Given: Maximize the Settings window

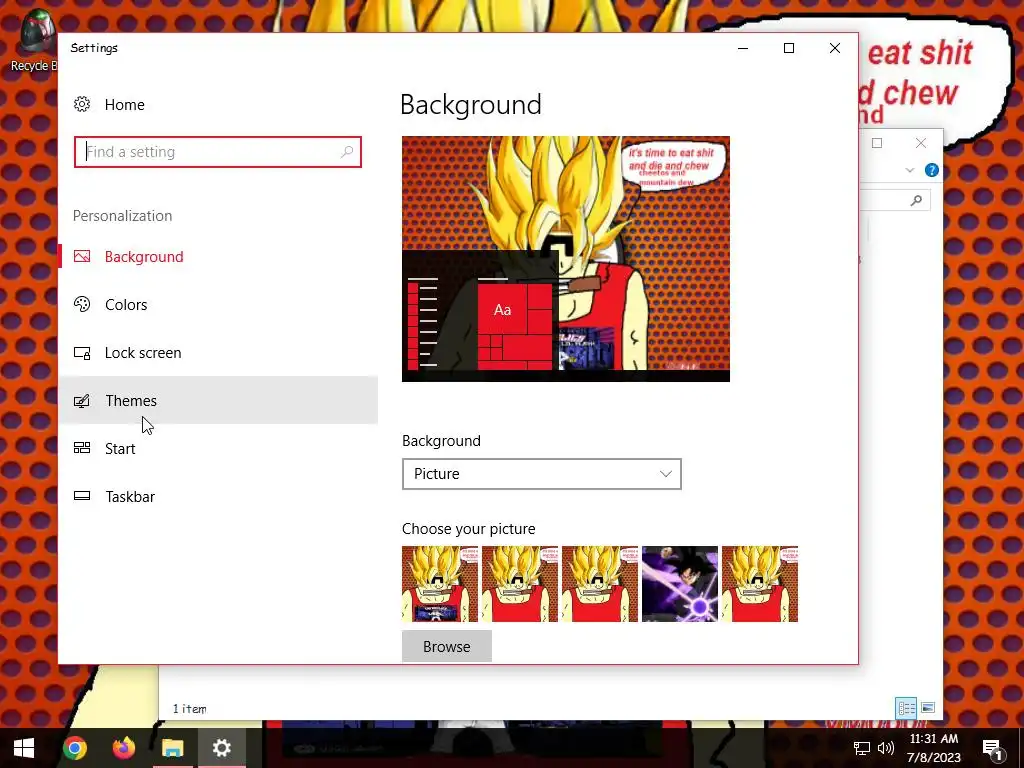Looking at the screenshot, I should pyautogui.click(x=789, y=48).
